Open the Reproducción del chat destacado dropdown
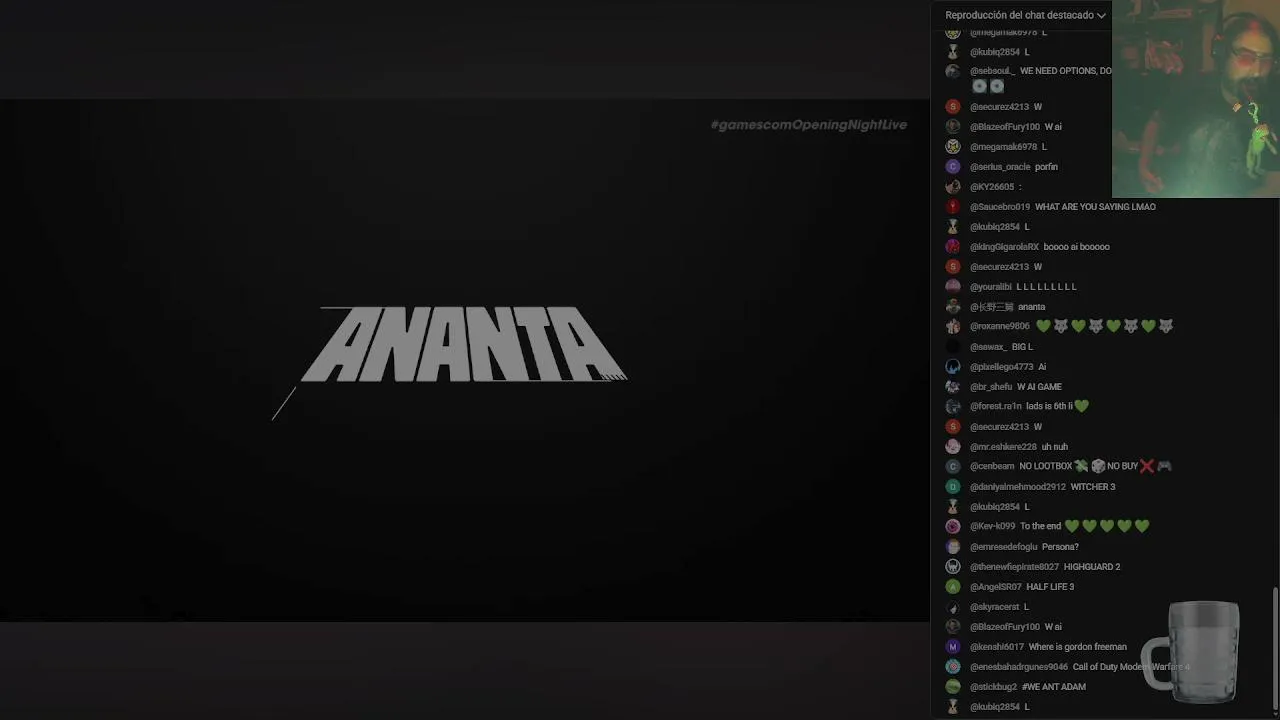Image resolution: width=1280 pixels, height=720 pixels. [1025, 15]
